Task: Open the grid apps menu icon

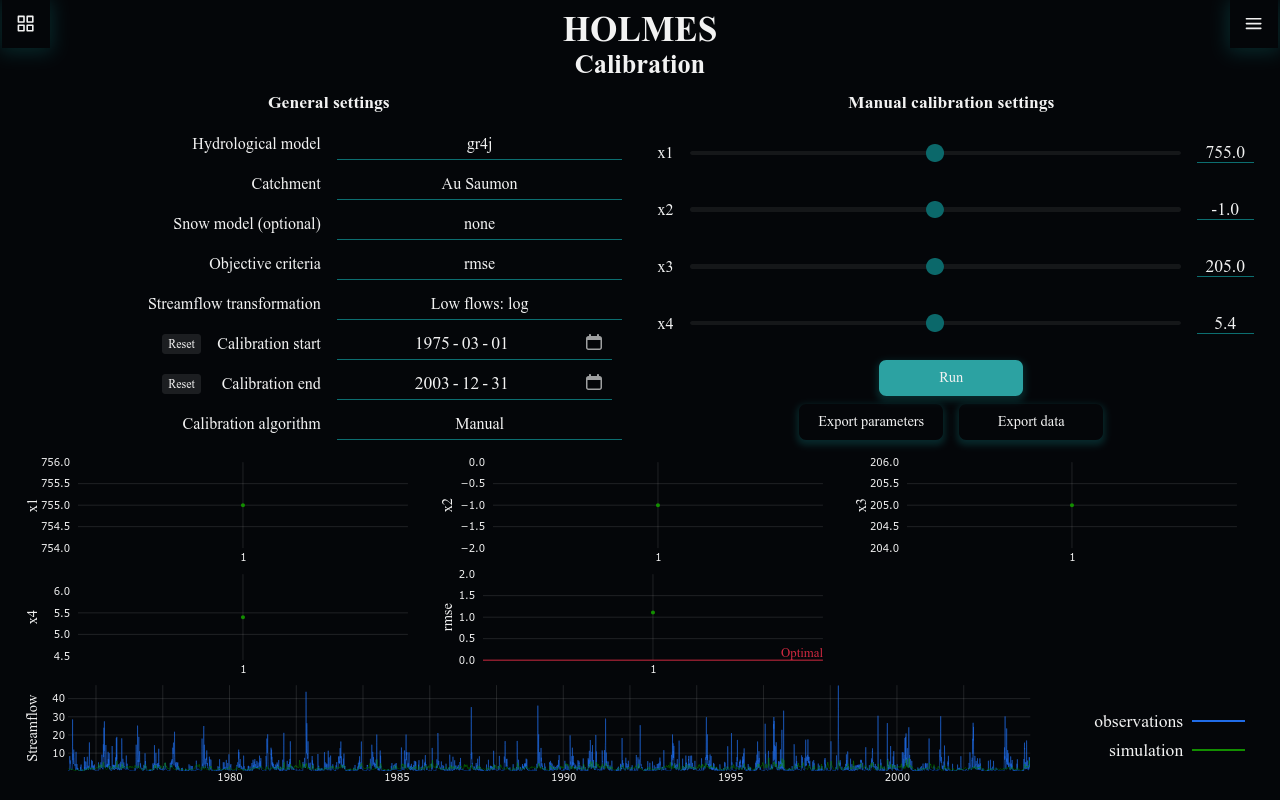Action: point(26,24)
